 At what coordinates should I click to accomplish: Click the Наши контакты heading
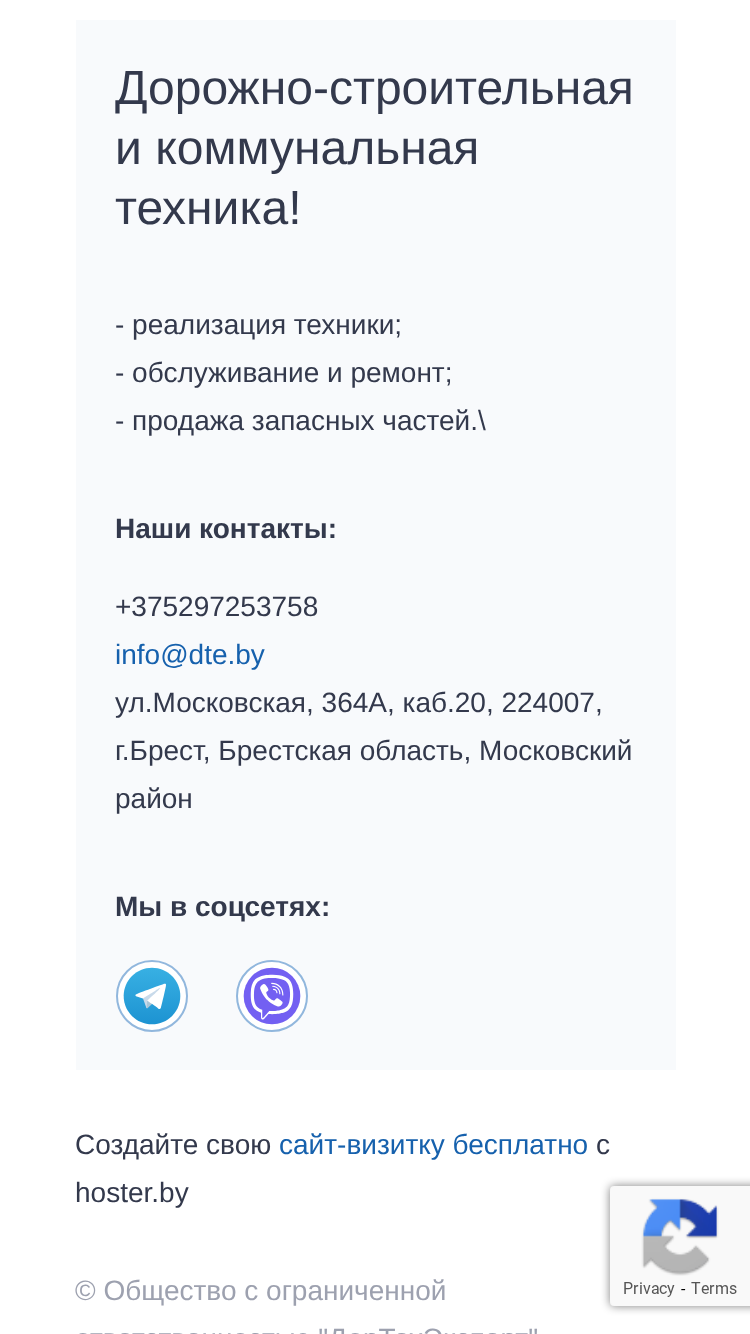coord(226,529)
